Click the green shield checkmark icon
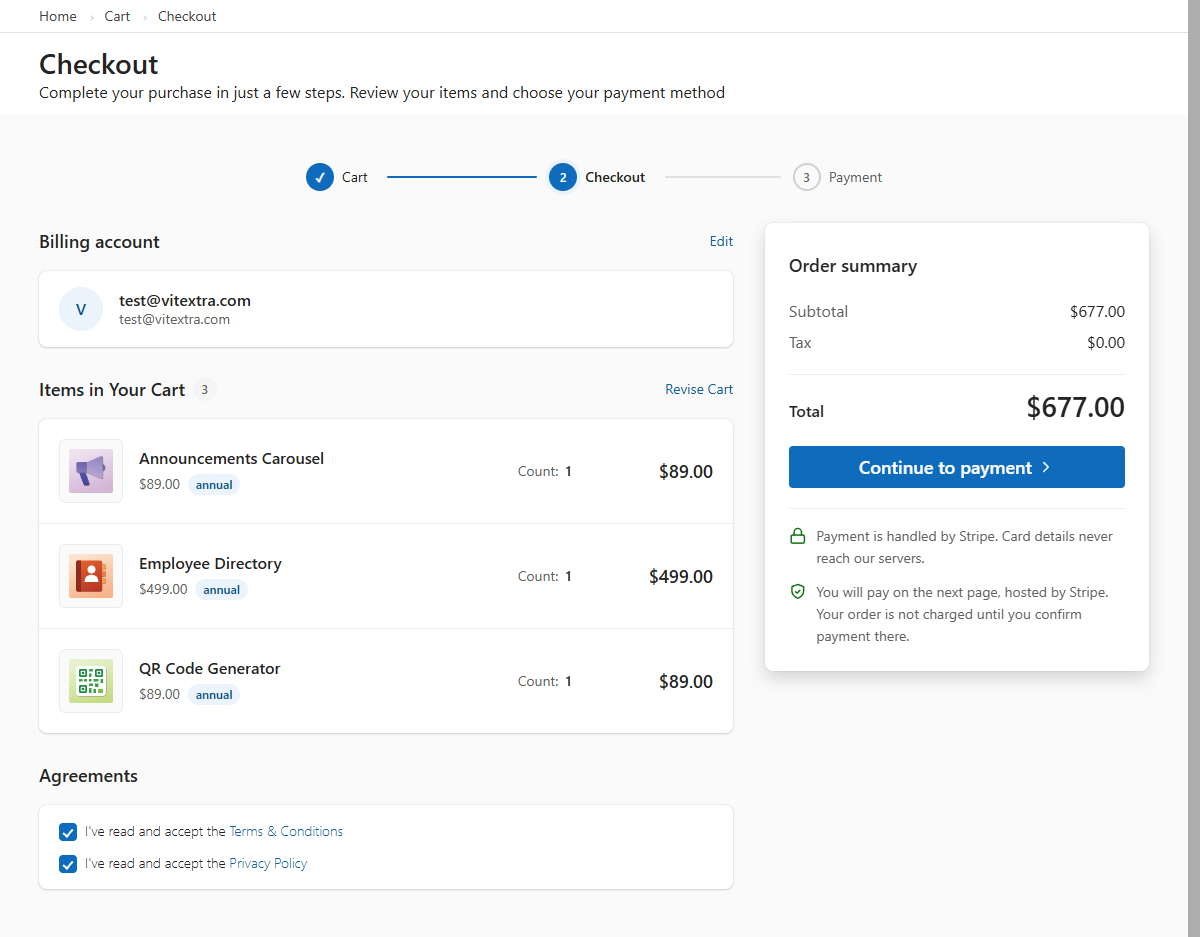 [x=798, y=592]
